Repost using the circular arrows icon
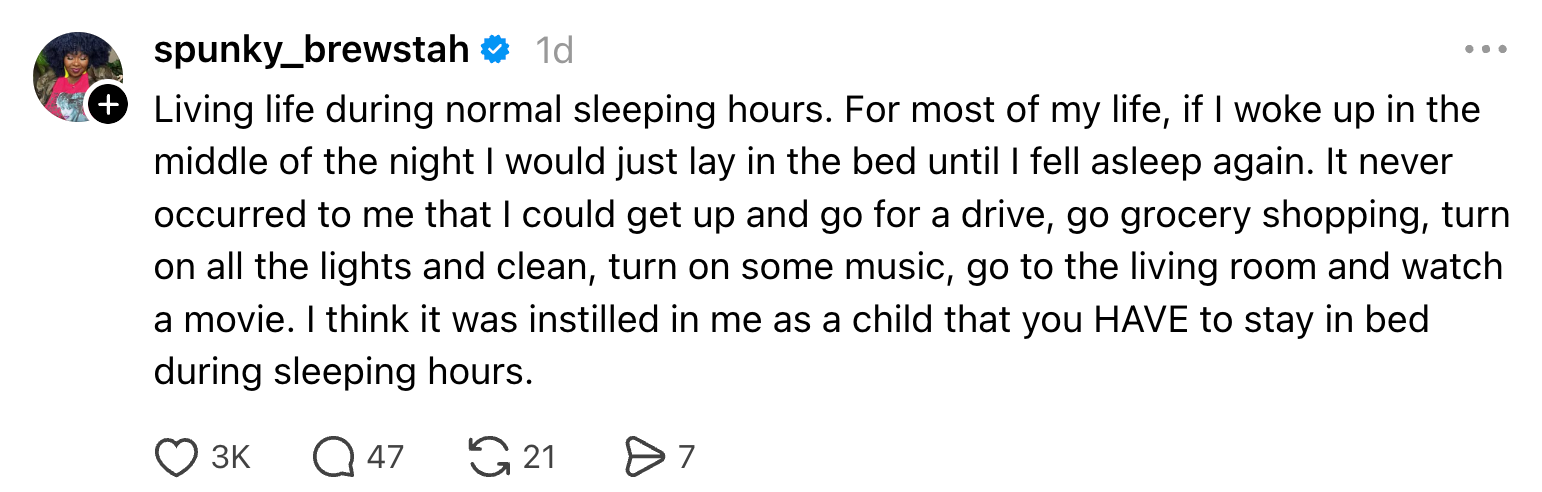1542x492 pixels. click(489, 457)
